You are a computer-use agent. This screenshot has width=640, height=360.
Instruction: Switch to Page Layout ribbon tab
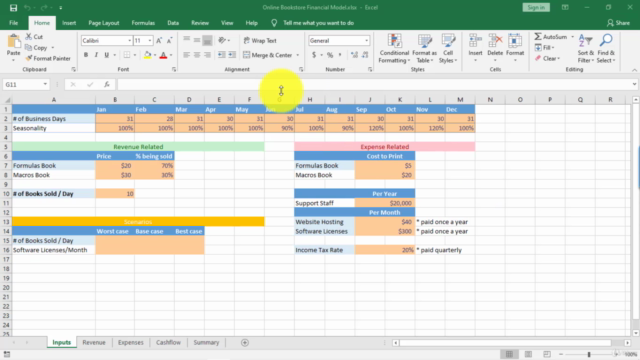click(104, 23)
